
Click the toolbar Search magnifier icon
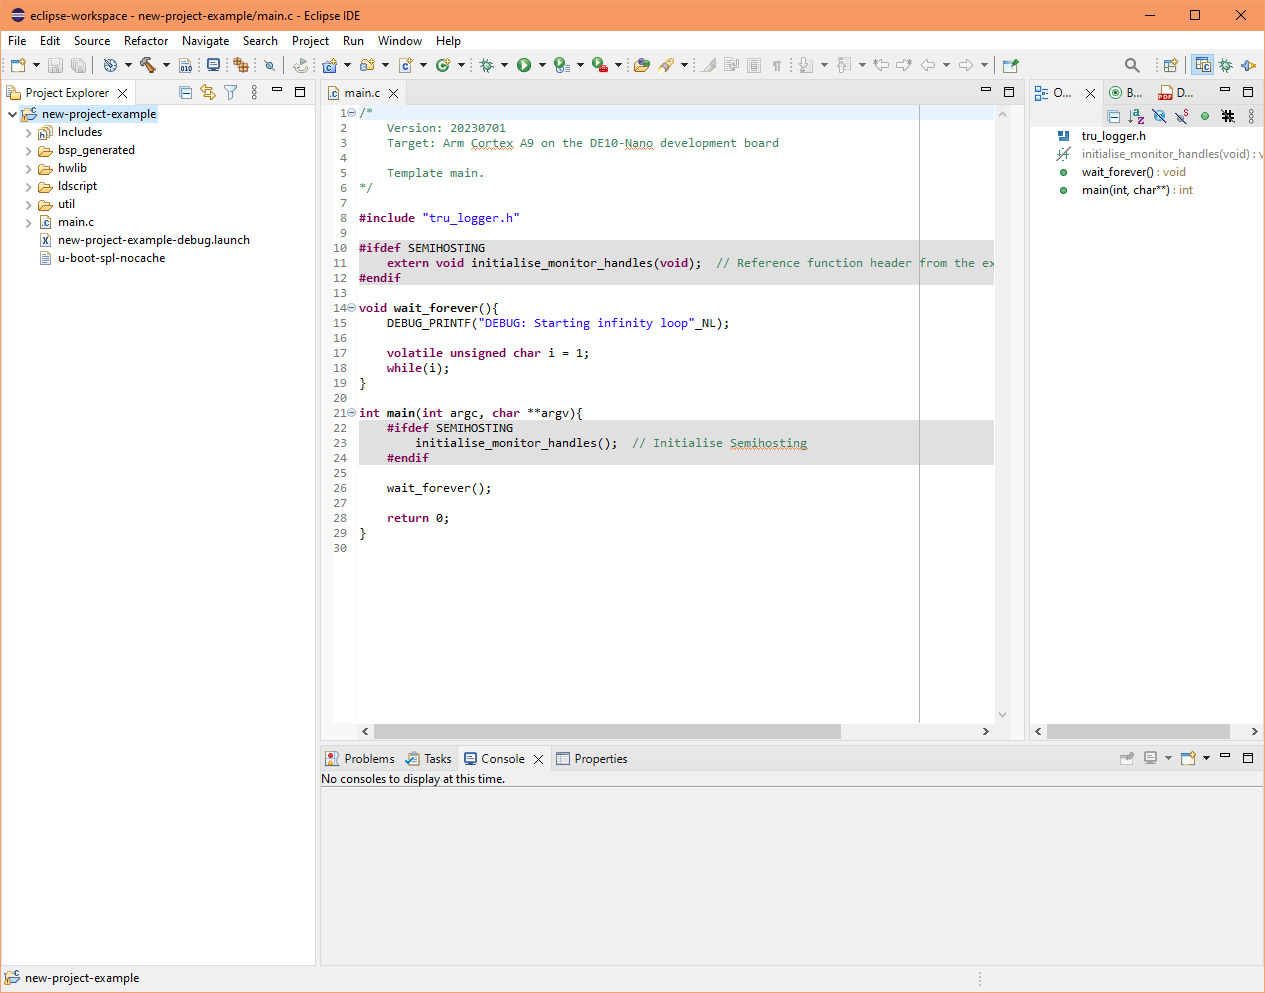pos(1132,65)
